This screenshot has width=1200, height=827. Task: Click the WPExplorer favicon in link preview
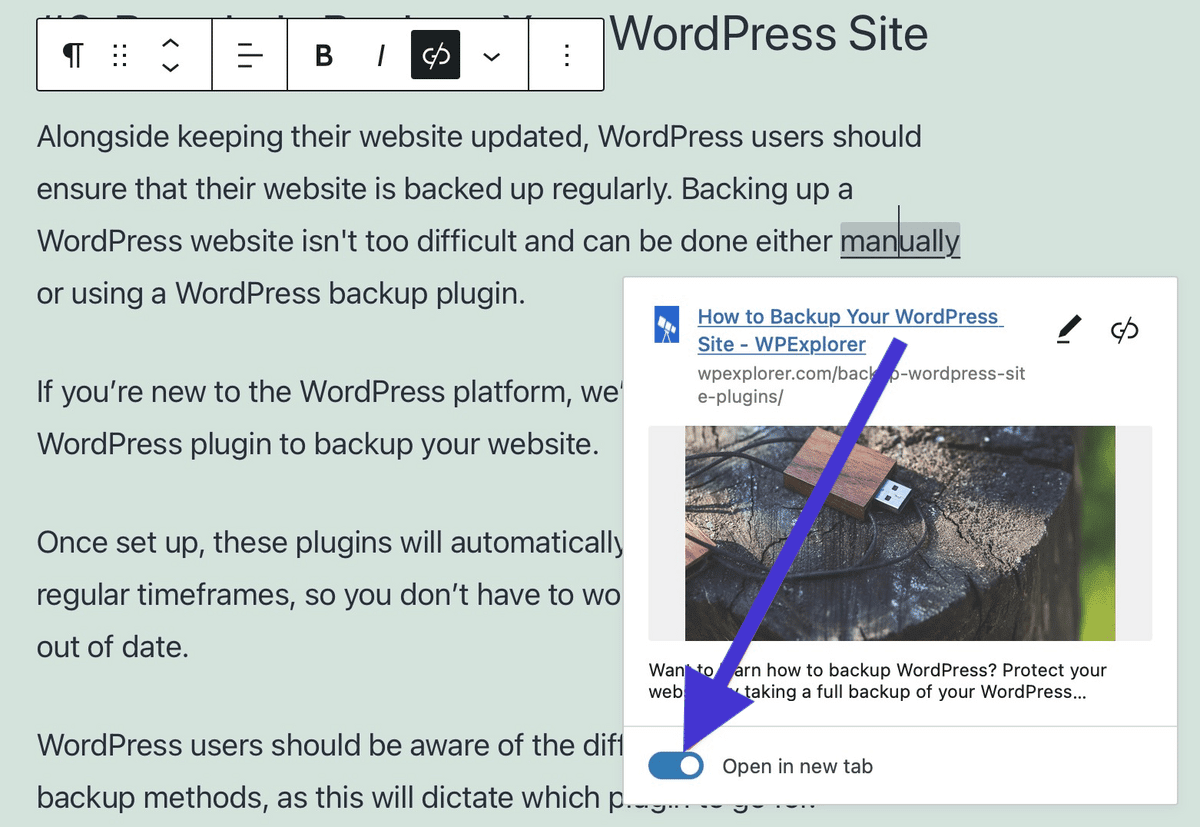coord(667,323)
